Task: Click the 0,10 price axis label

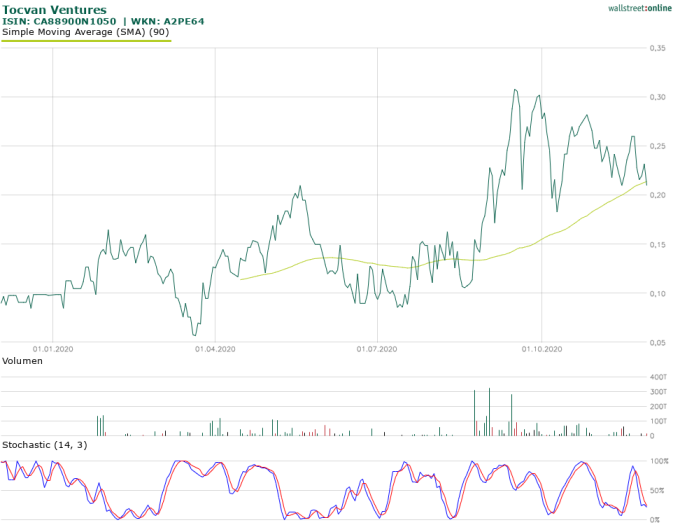Action: (657, 294)
